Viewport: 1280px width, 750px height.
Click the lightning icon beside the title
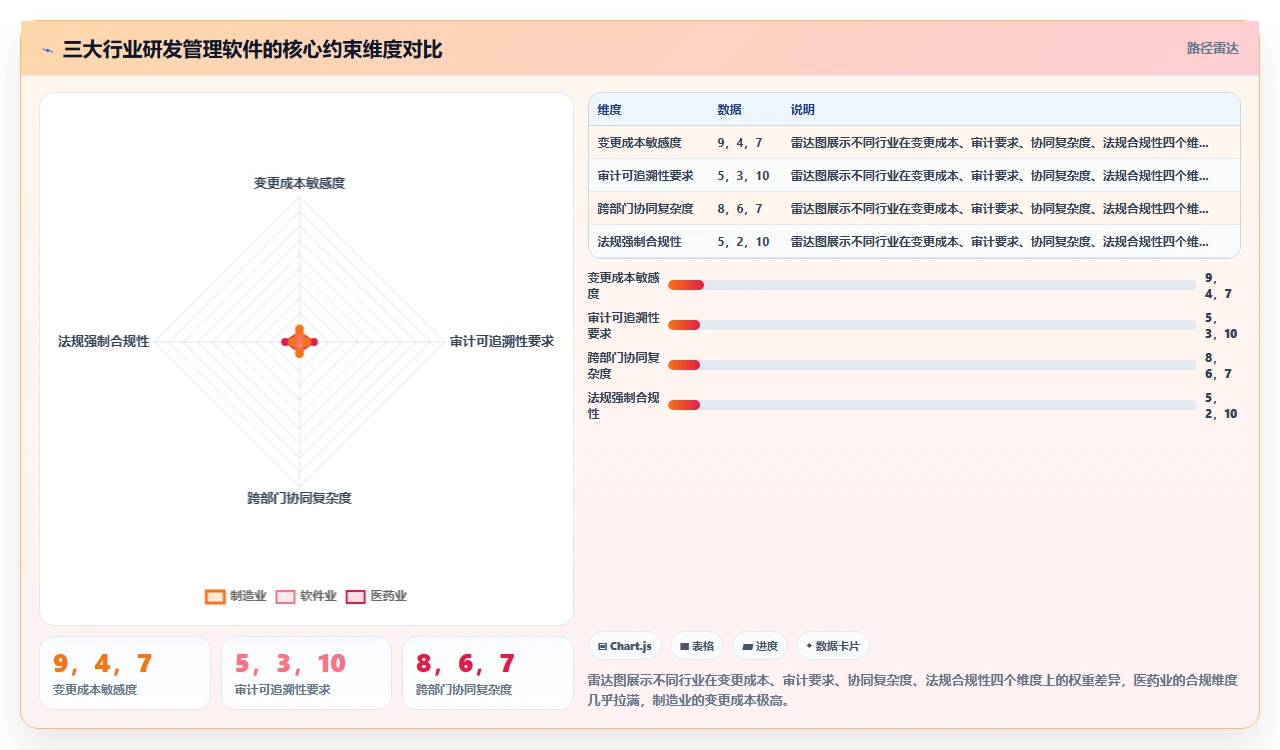tap(47, 49)
